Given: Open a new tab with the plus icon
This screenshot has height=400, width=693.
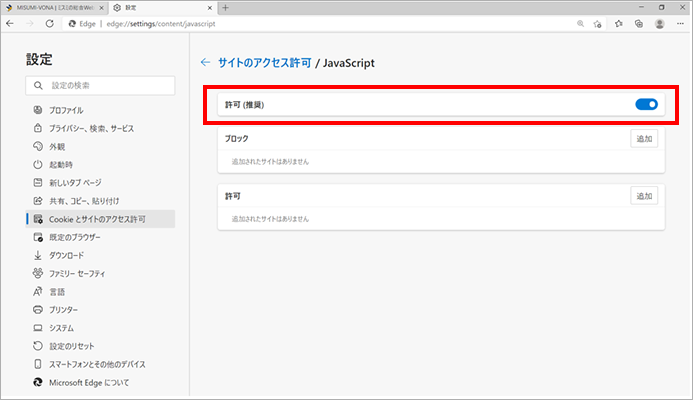Looking at the screenshot, I should tap(224, 7).
